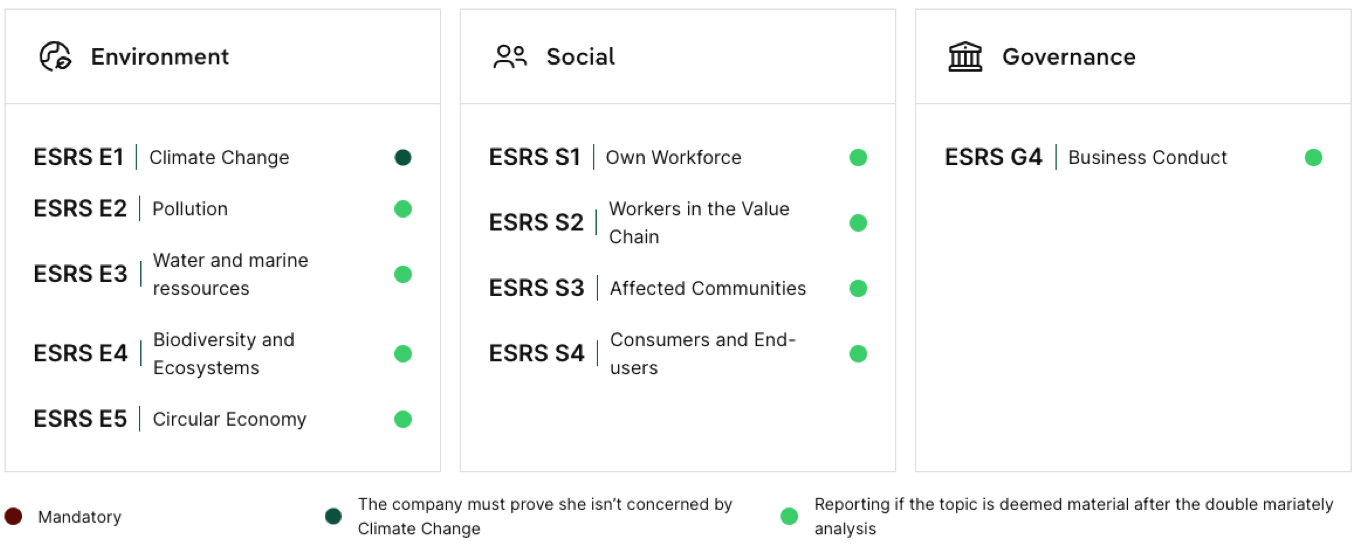Click the green dot next to Affected Communities

[858, 288]
